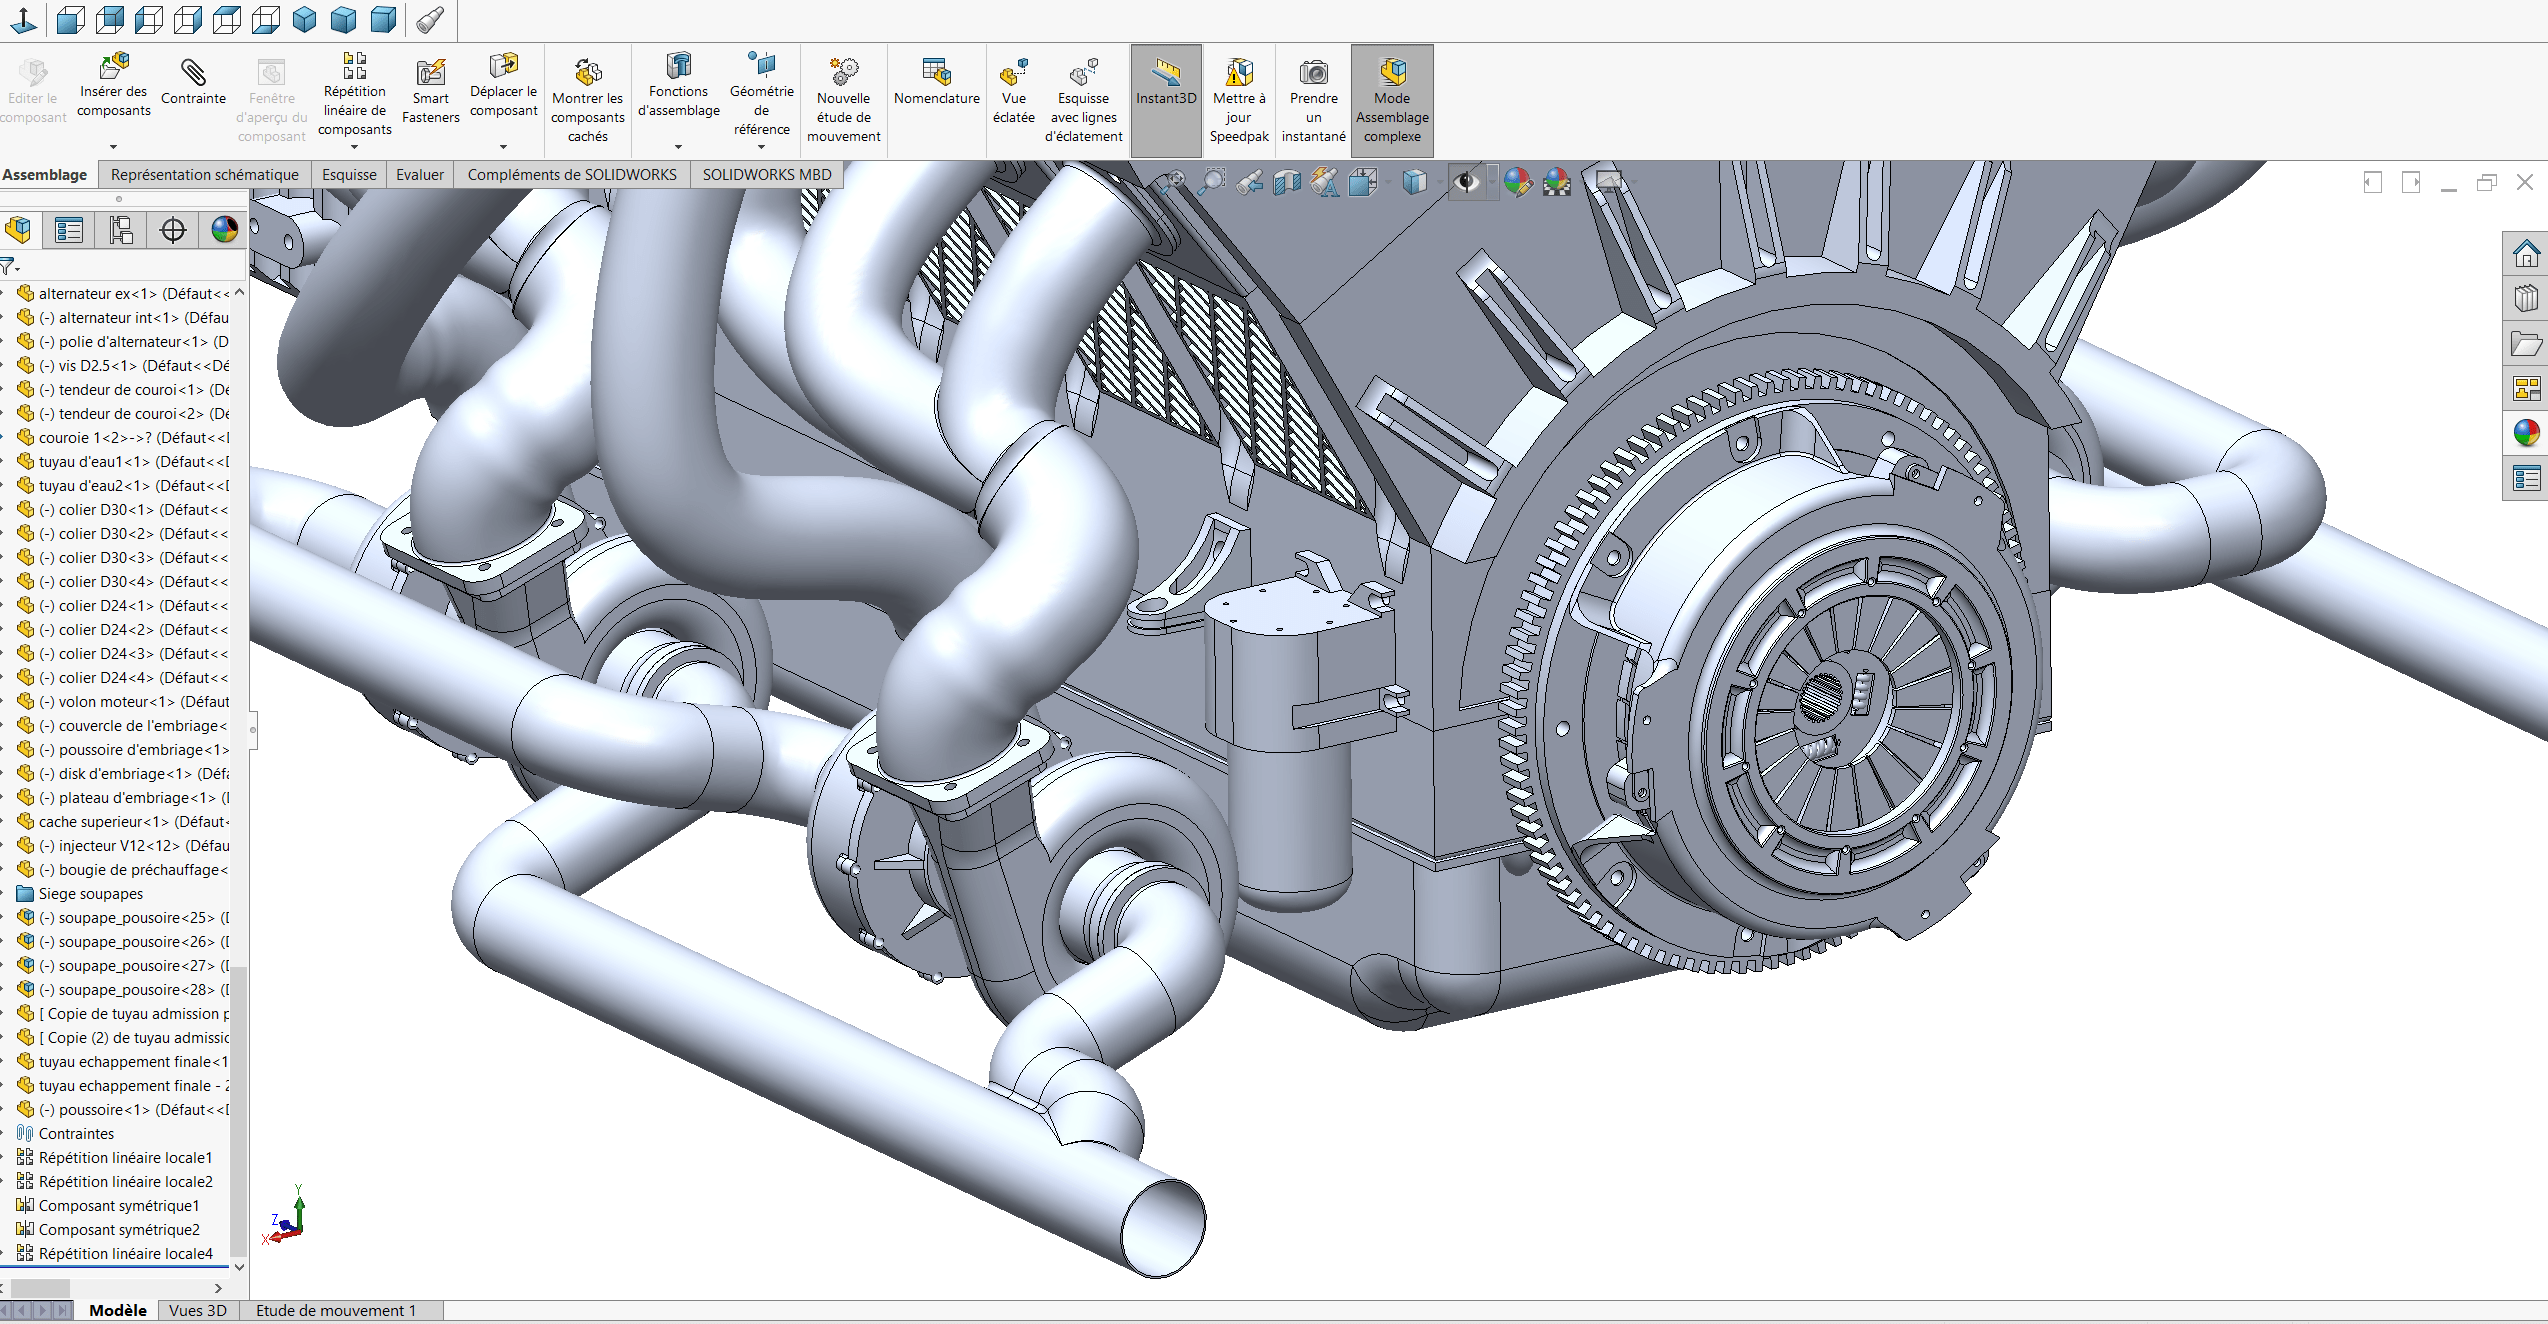The height and width of the screenshot is (1324, 2548).
Task: Open Déplacer le composant dropdown arrow
Action: click(x=504, y=147)
